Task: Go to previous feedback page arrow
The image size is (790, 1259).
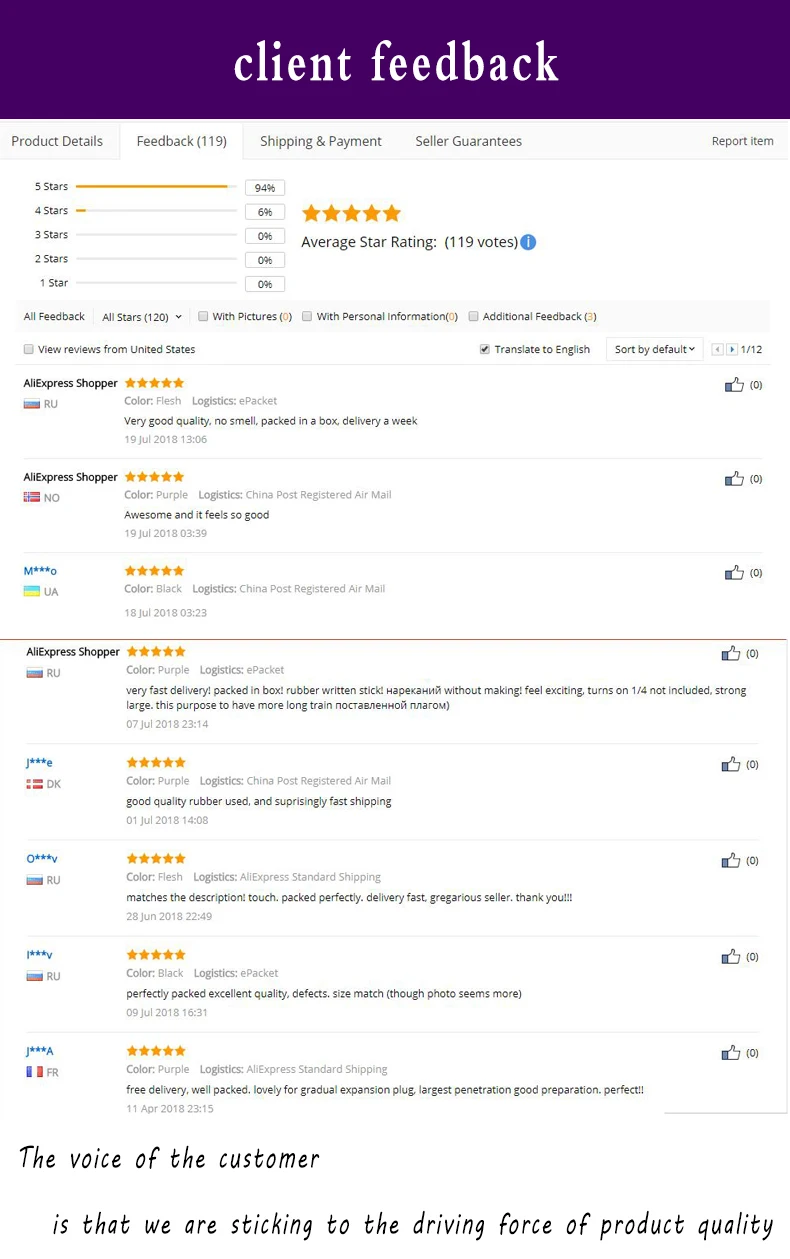Action: click(x=717, y=349)
